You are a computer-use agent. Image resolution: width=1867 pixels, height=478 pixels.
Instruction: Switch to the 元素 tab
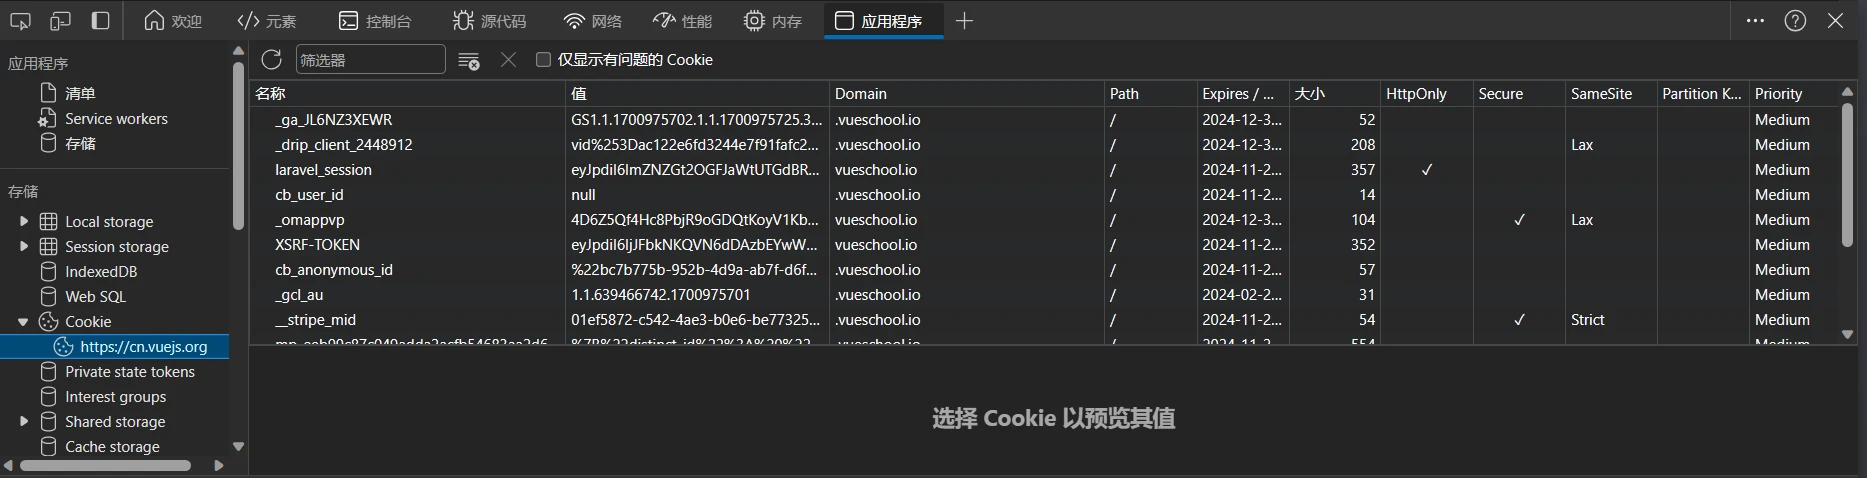click(x=267, y=21)
